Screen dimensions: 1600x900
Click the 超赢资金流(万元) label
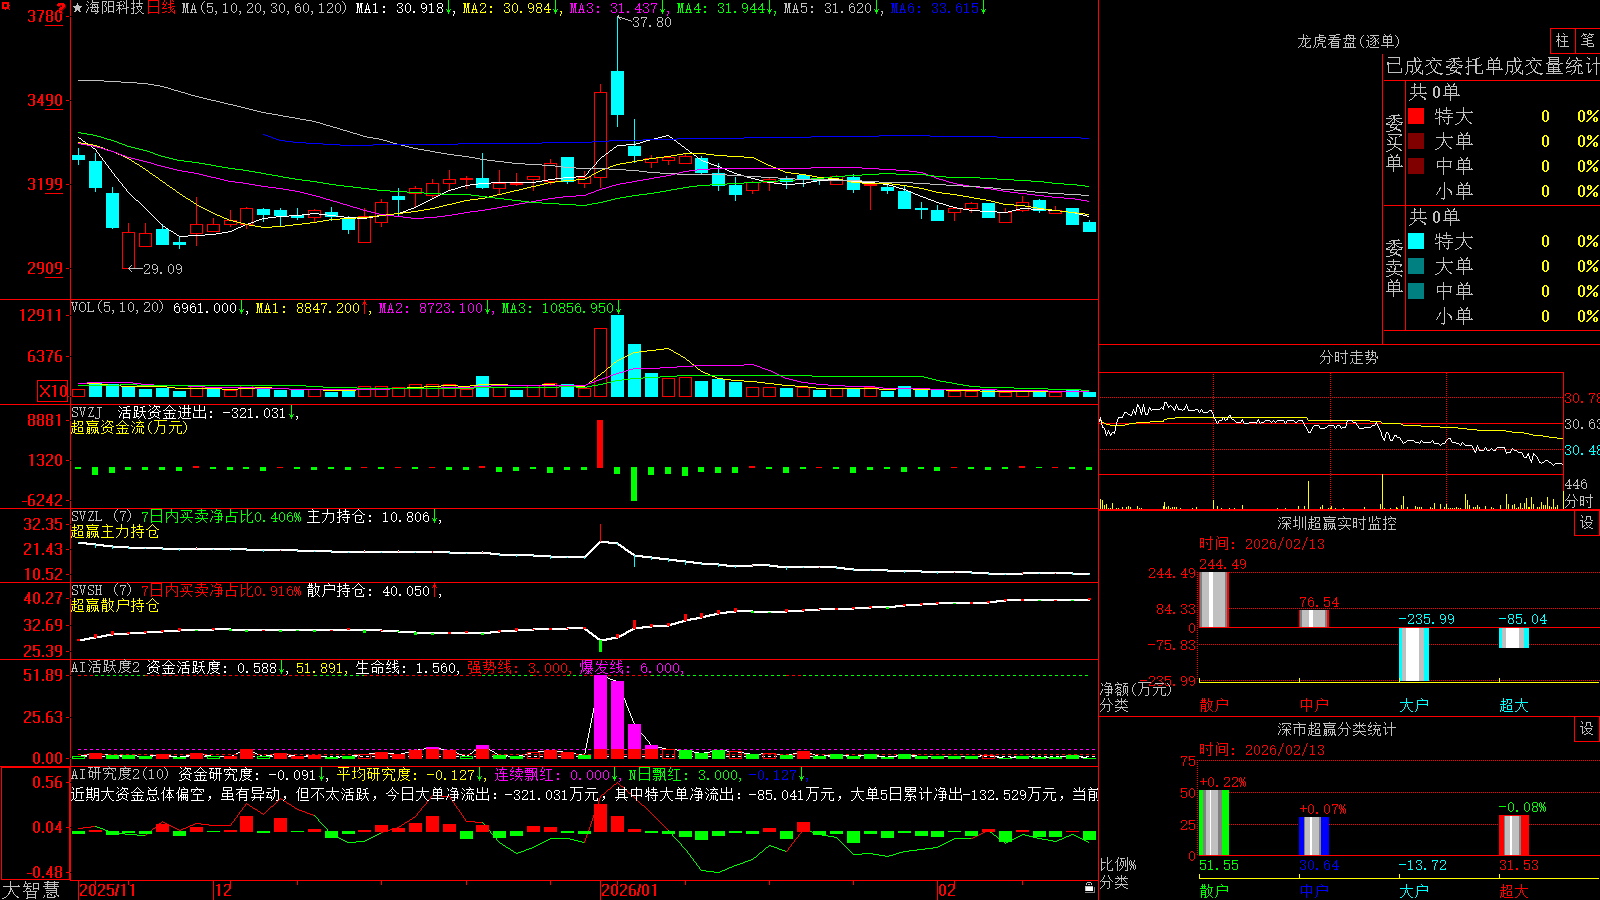click(x=129, y=428)
